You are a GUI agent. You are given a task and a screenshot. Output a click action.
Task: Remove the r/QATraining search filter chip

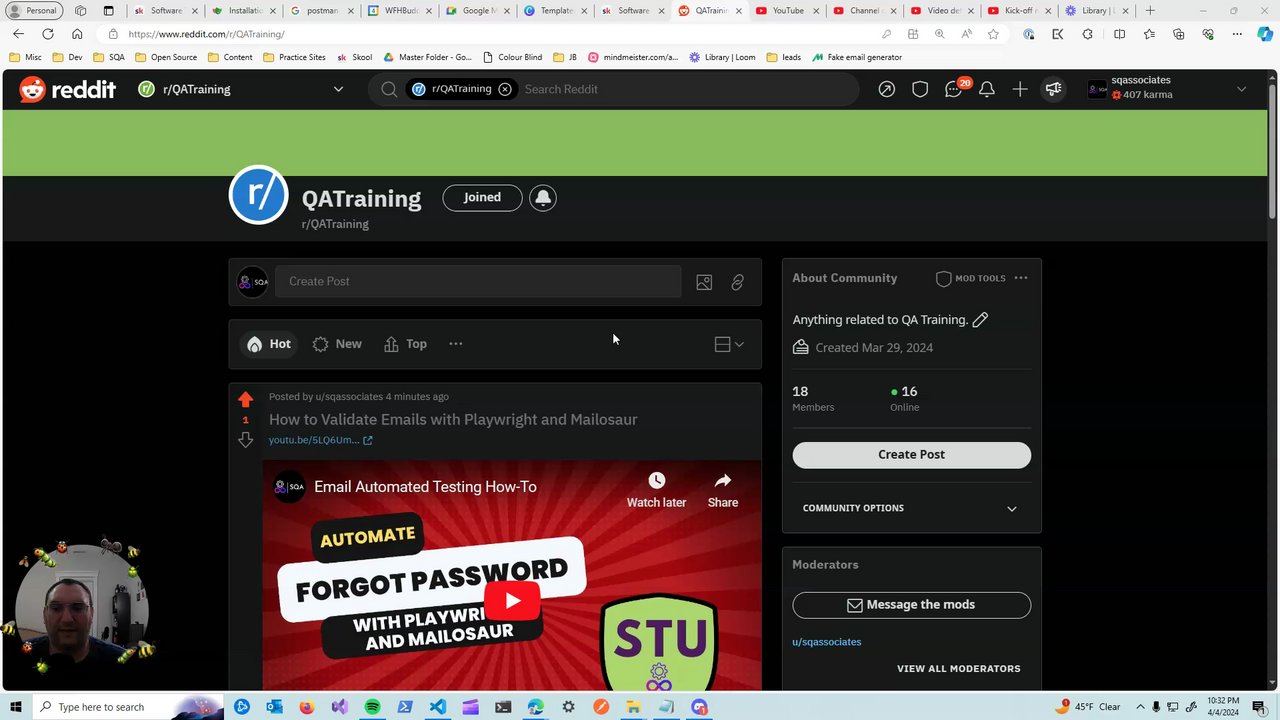[505, 89]
